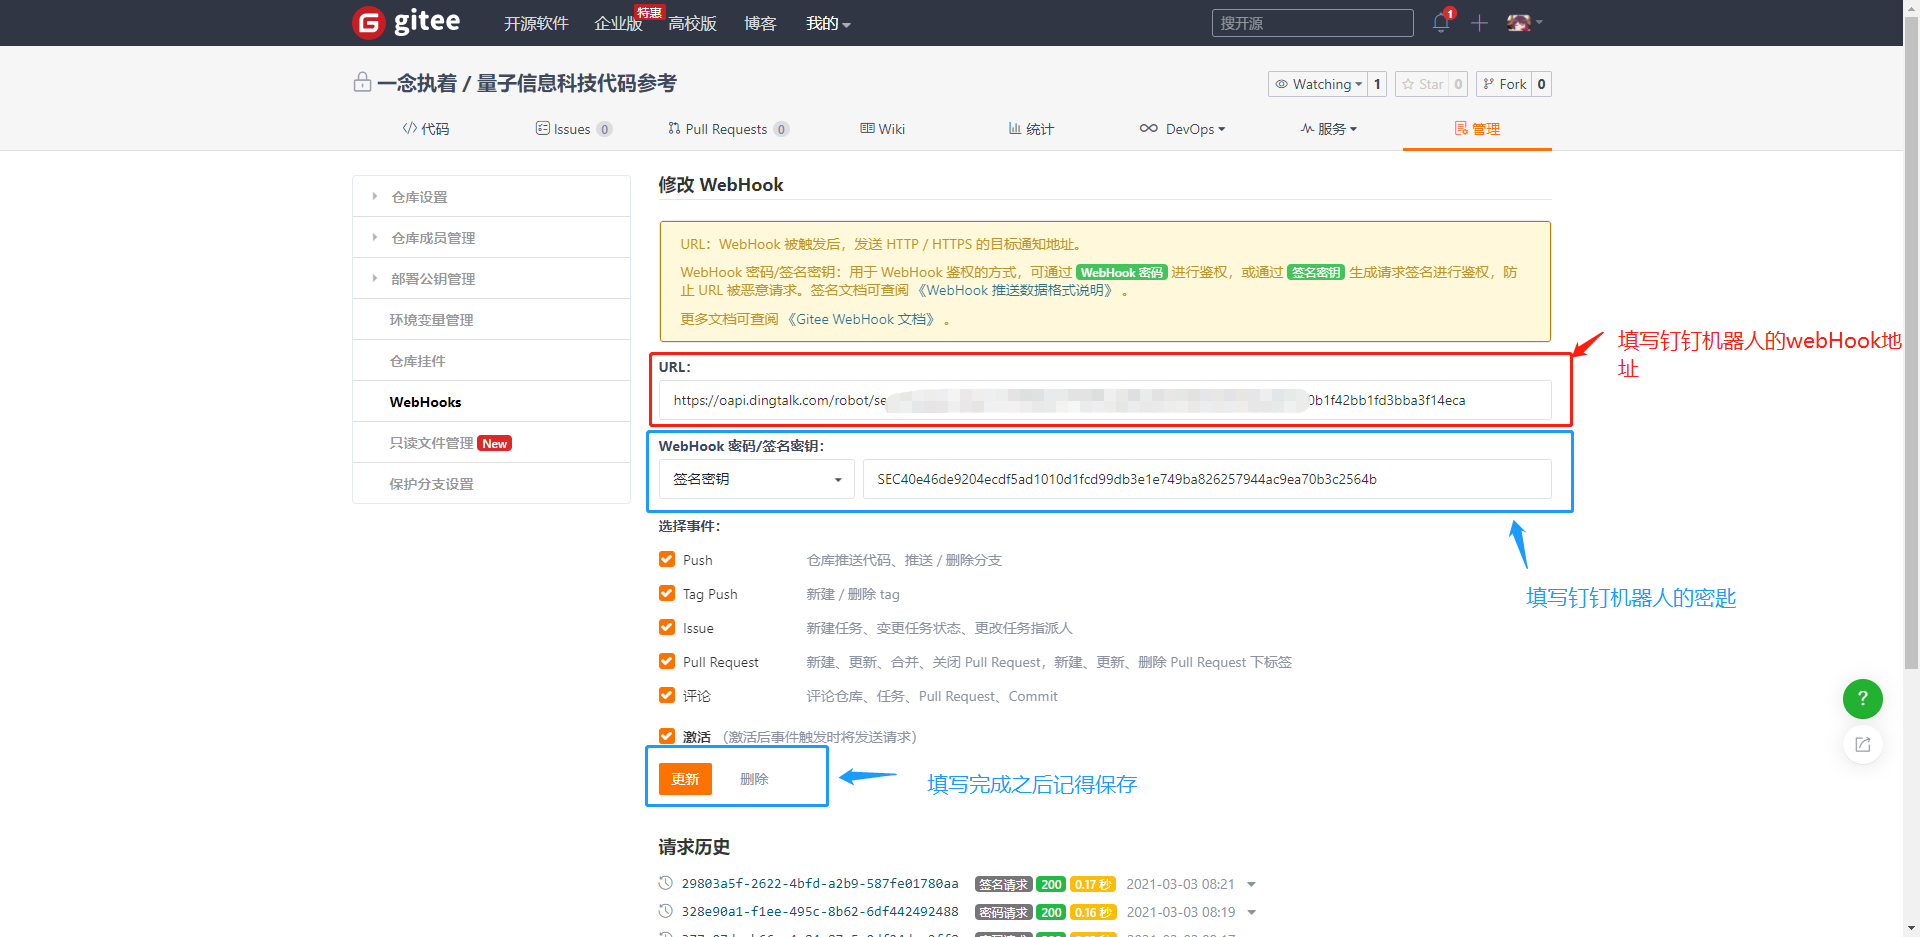Select the 管理 tab
This screenshot has height=937, width=1920.
pyautogui.click(x=1477, y=129)
